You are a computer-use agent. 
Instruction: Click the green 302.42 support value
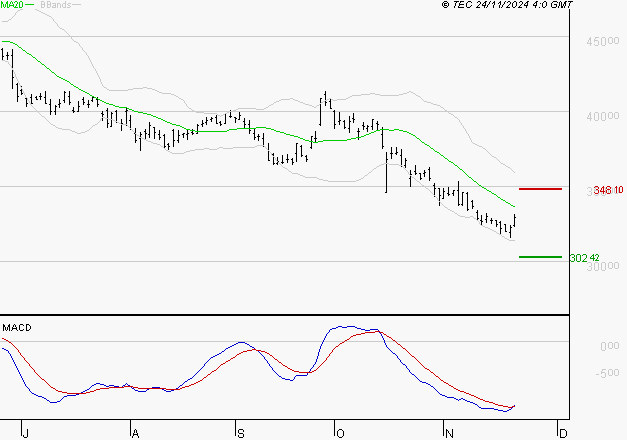coord(585,258)
